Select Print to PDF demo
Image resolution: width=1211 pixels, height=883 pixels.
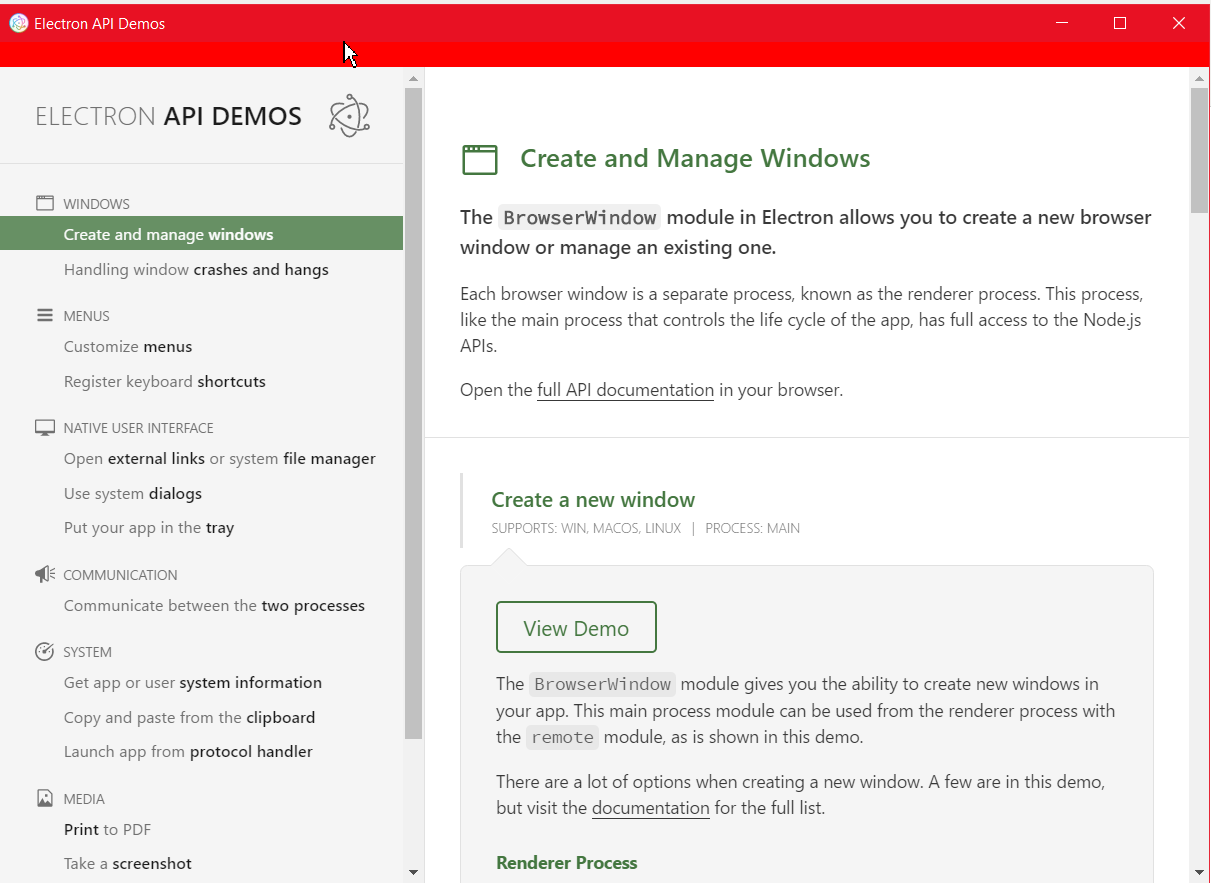(x=107, y=829)
